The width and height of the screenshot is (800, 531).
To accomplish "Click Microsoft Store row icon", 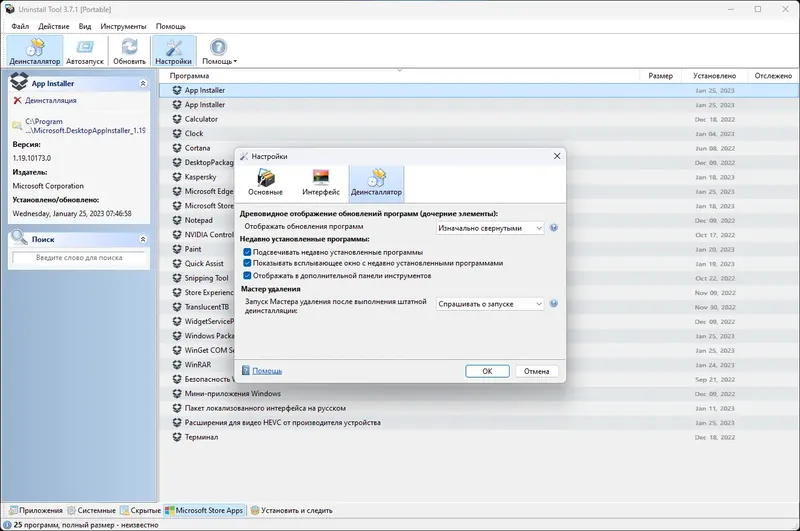I will (177, 206).
